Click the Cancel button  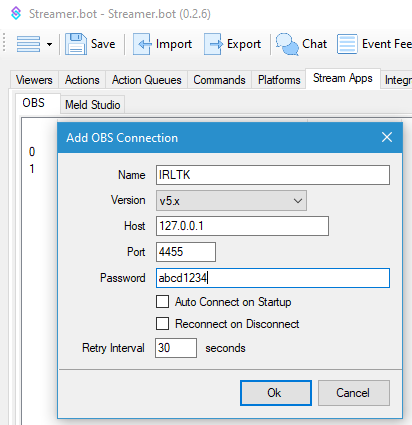pyautogui.click(x=354, y=393)
